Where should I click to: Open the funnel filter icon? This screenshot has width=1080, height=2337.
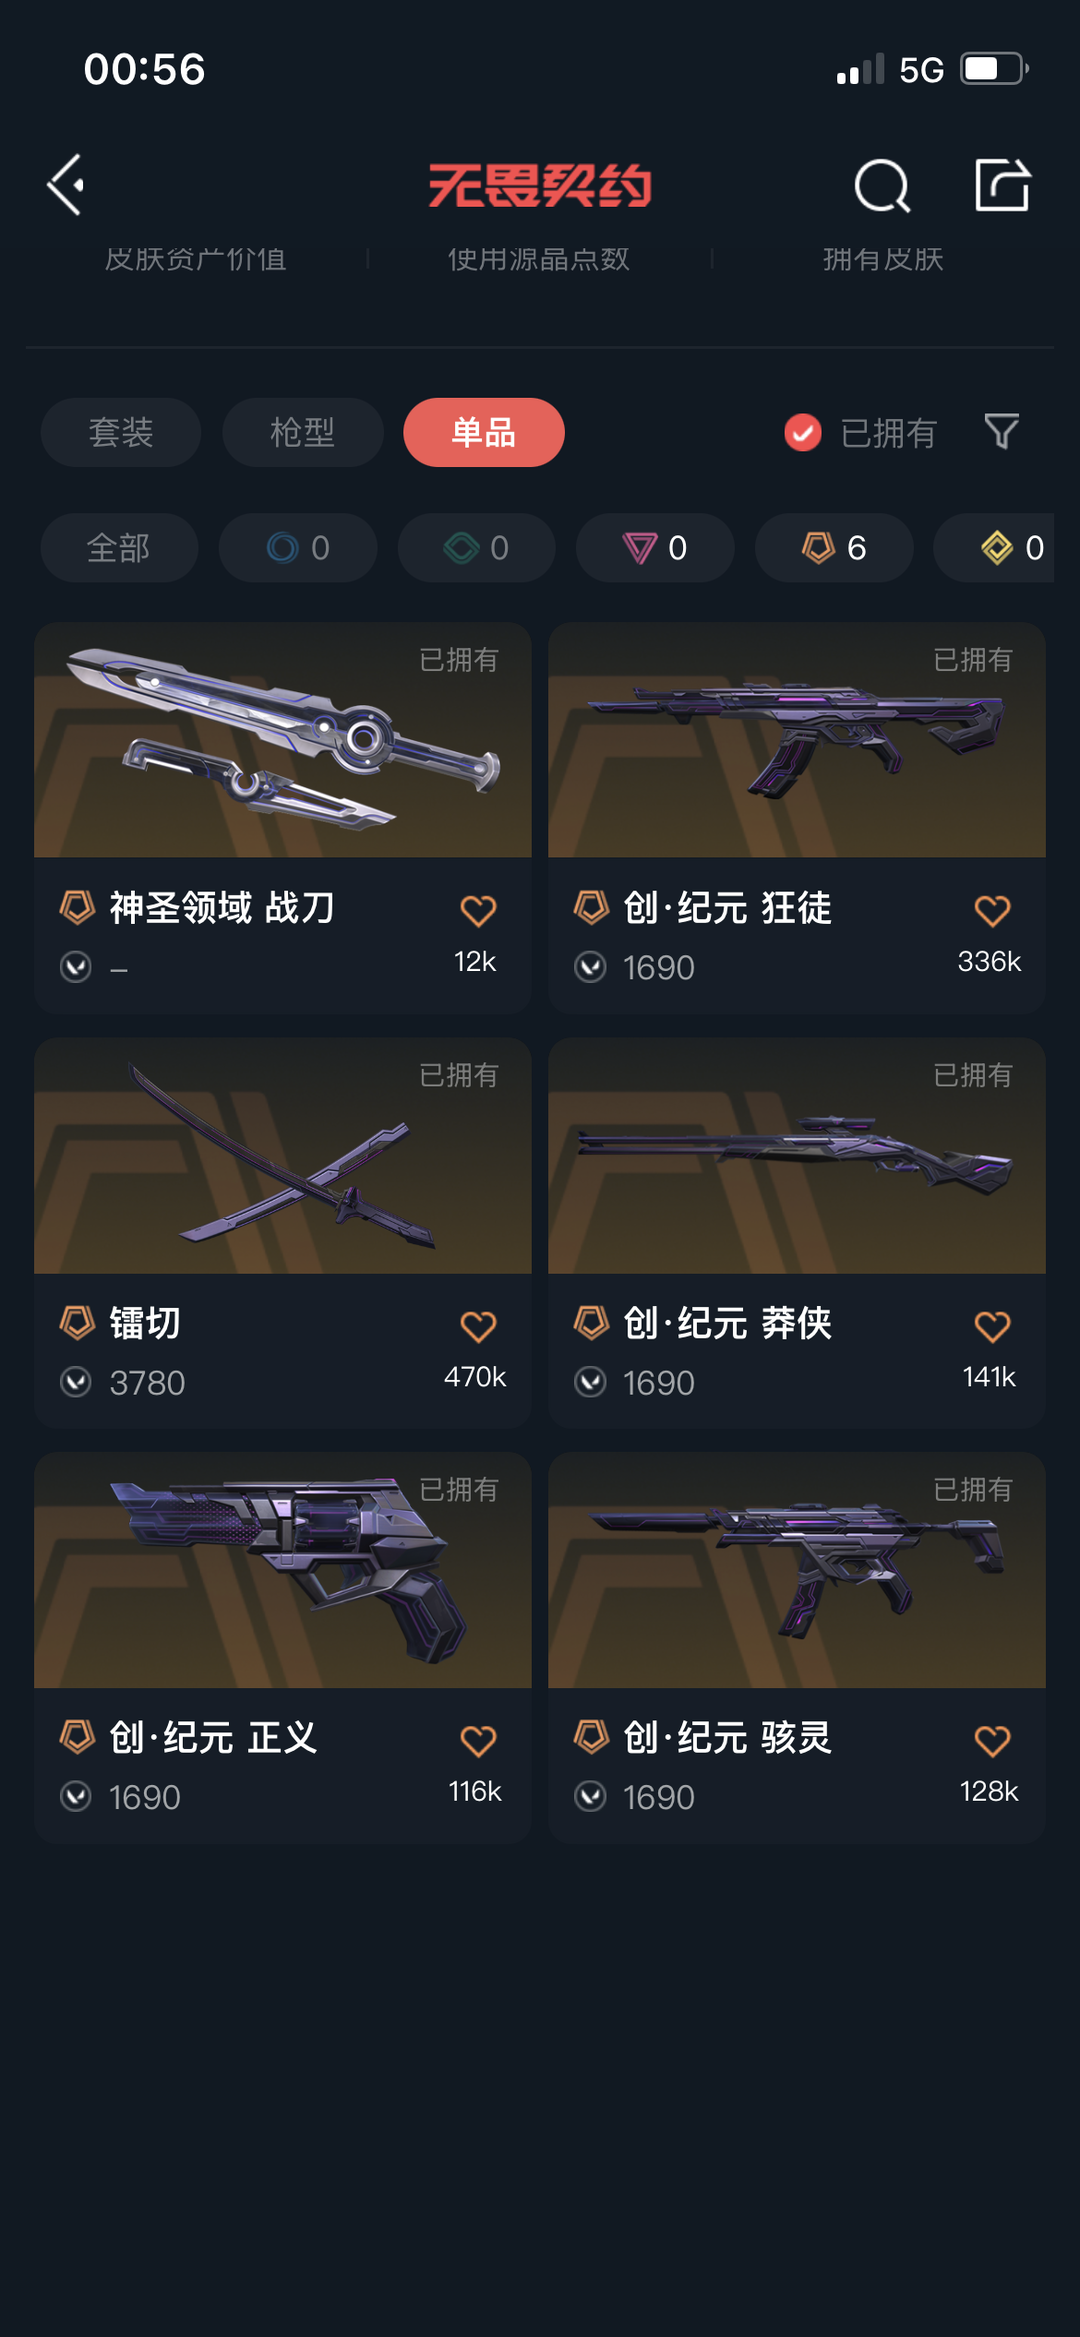pos(1001,432)
